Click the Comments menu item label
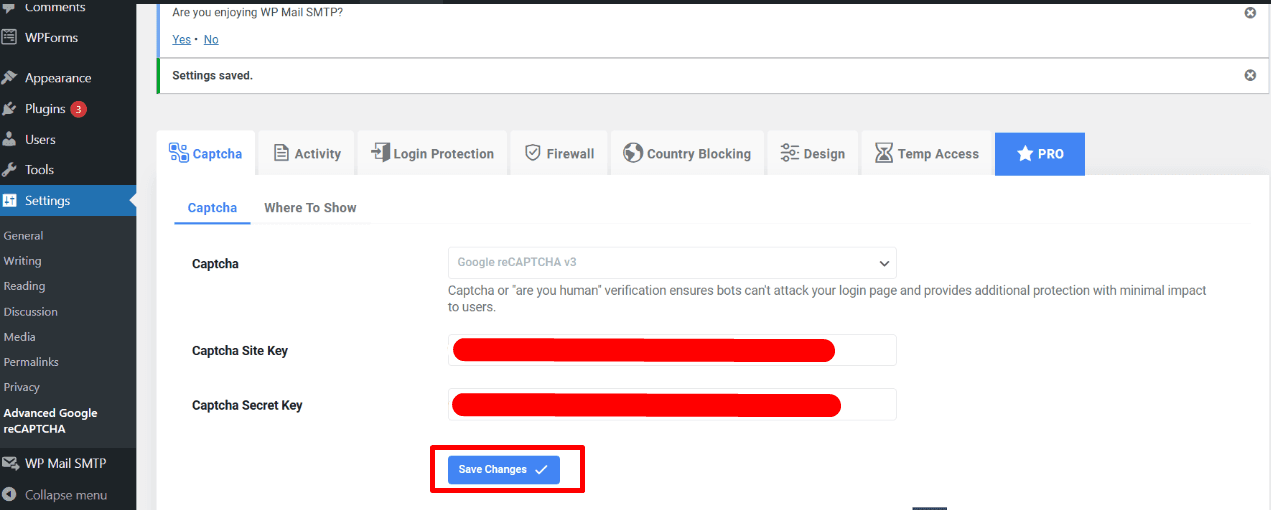Viewport: 1271px width, 510px height. pos(55,7)
